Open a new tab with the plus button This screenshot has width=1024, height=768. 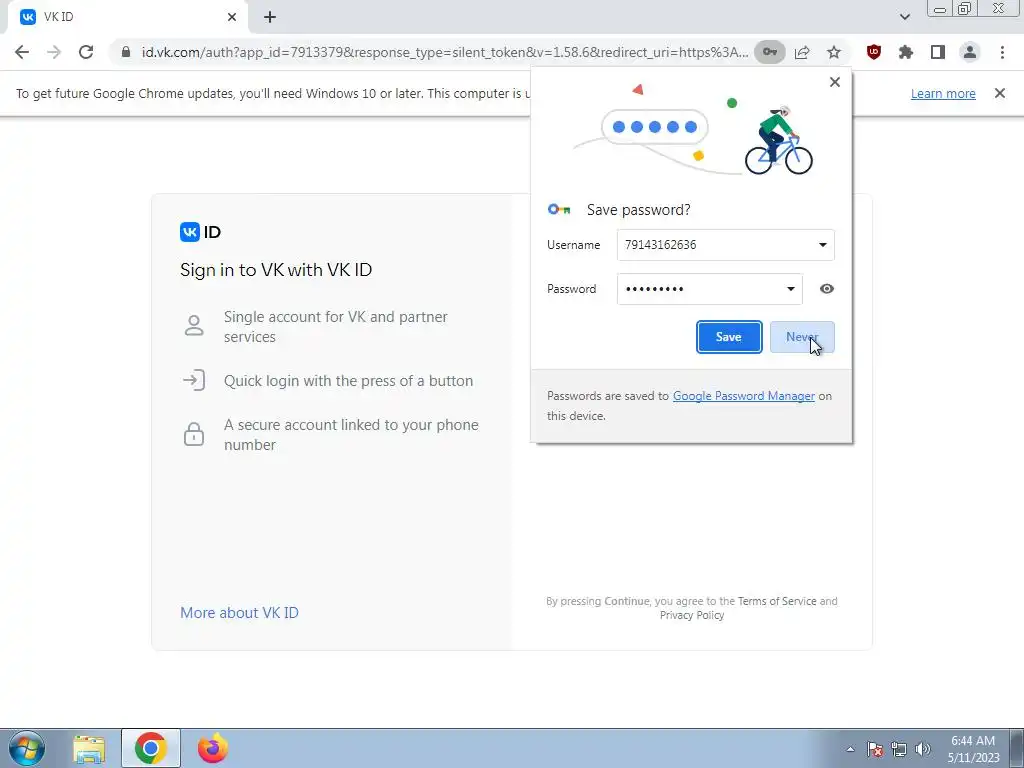(270, 17)
